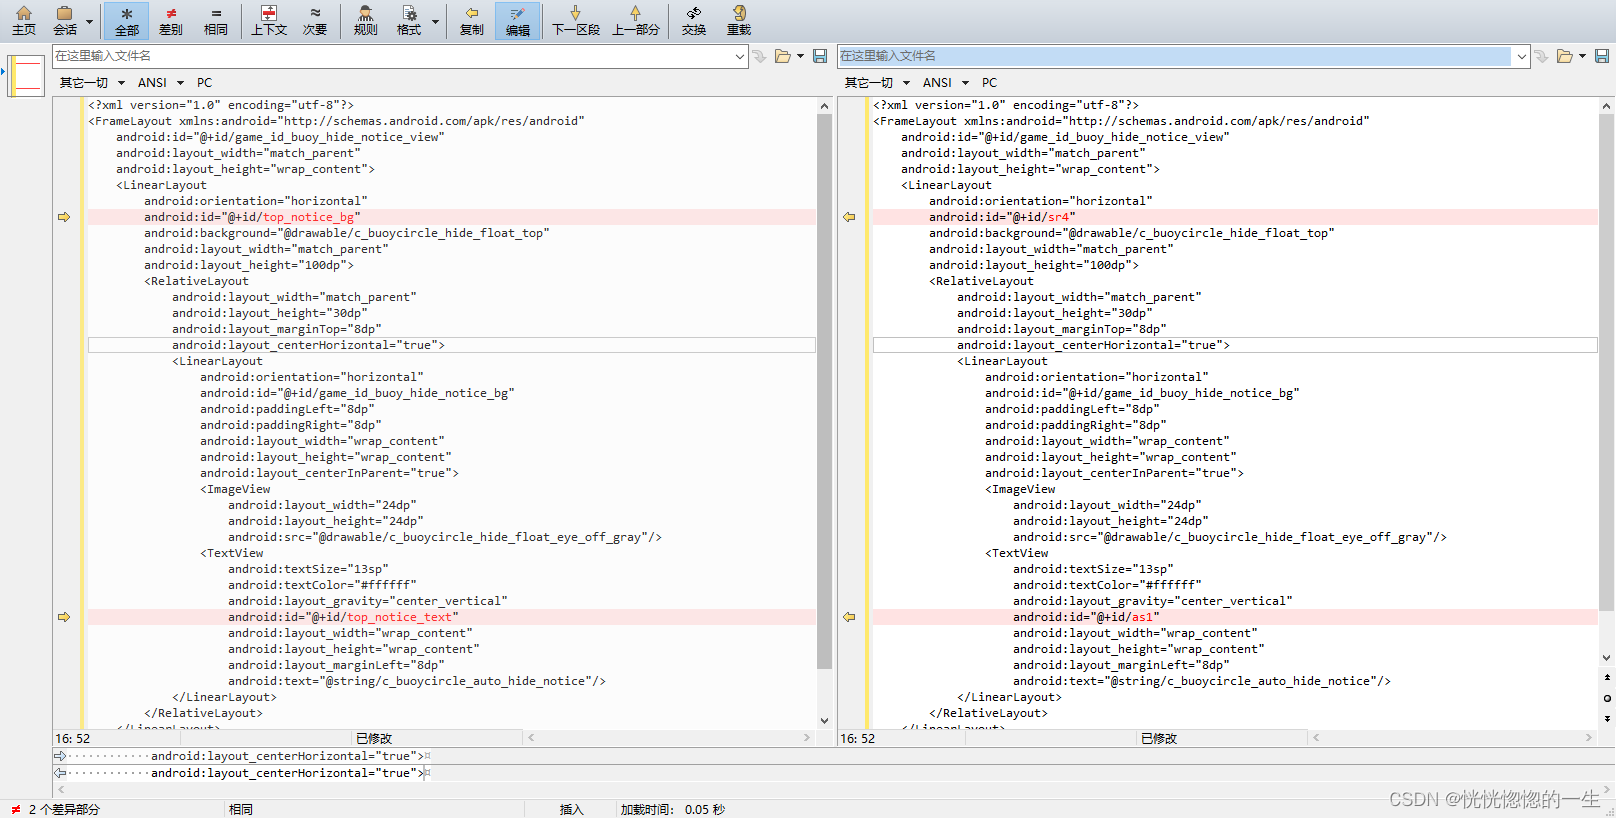Click the 加载时间 status text

672,809
